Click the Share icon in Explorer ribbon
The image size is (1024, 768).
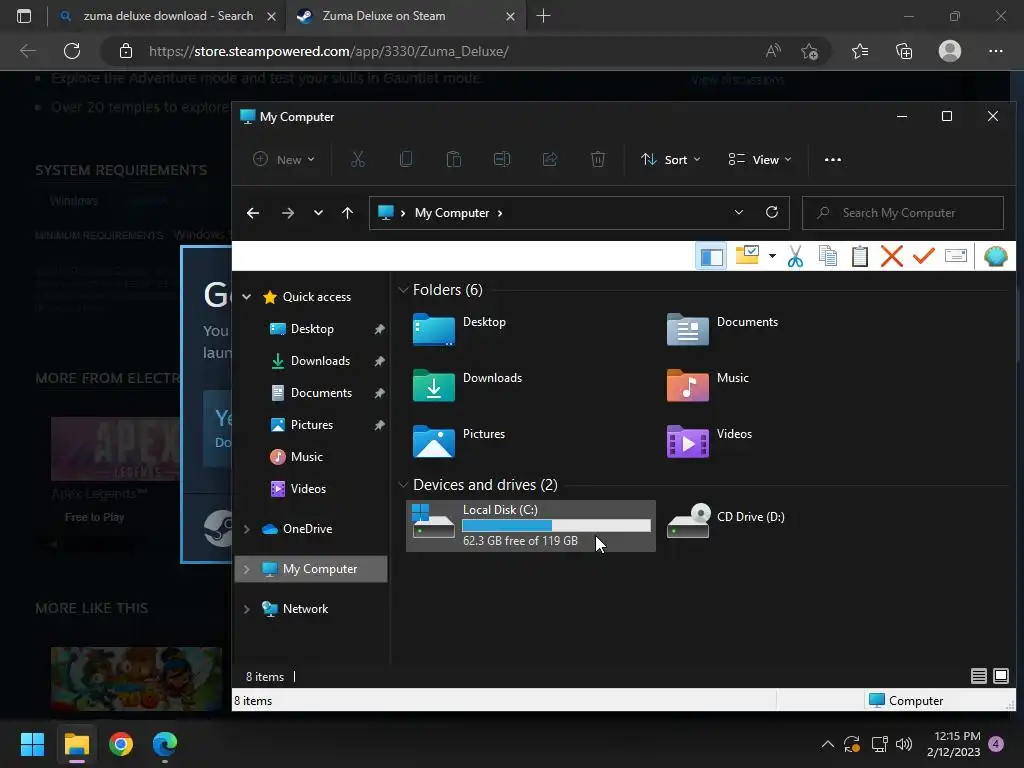point(550,159)
